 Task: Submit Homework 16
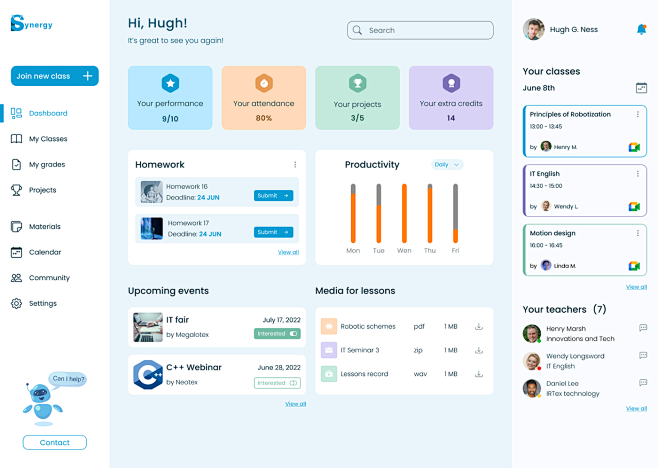pyautogui.click(x=273, y=196)
